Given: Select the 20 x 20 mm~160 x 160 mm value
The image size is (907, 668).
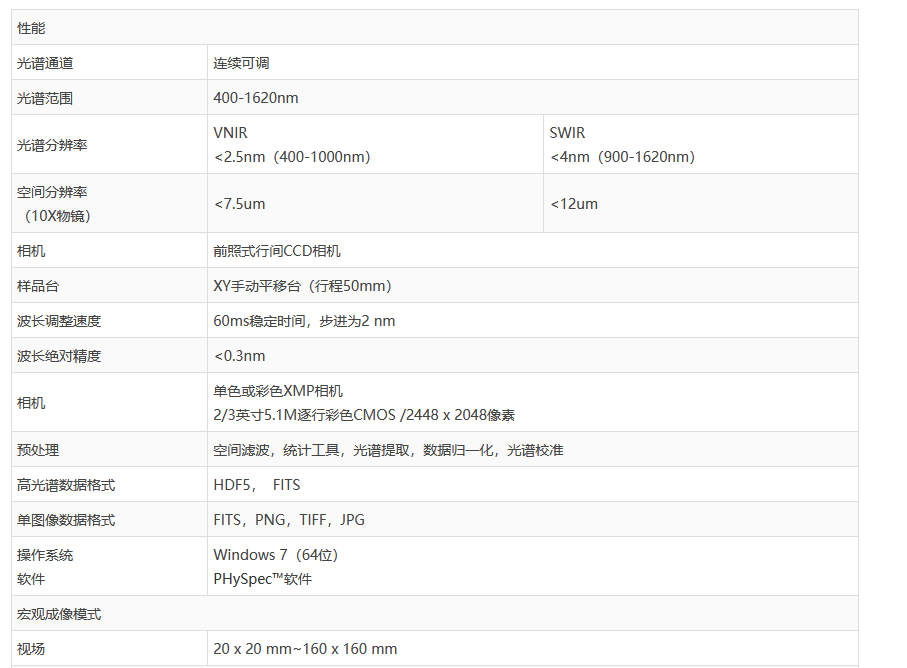Looking at the screenshot, I should tap(305, 649).
